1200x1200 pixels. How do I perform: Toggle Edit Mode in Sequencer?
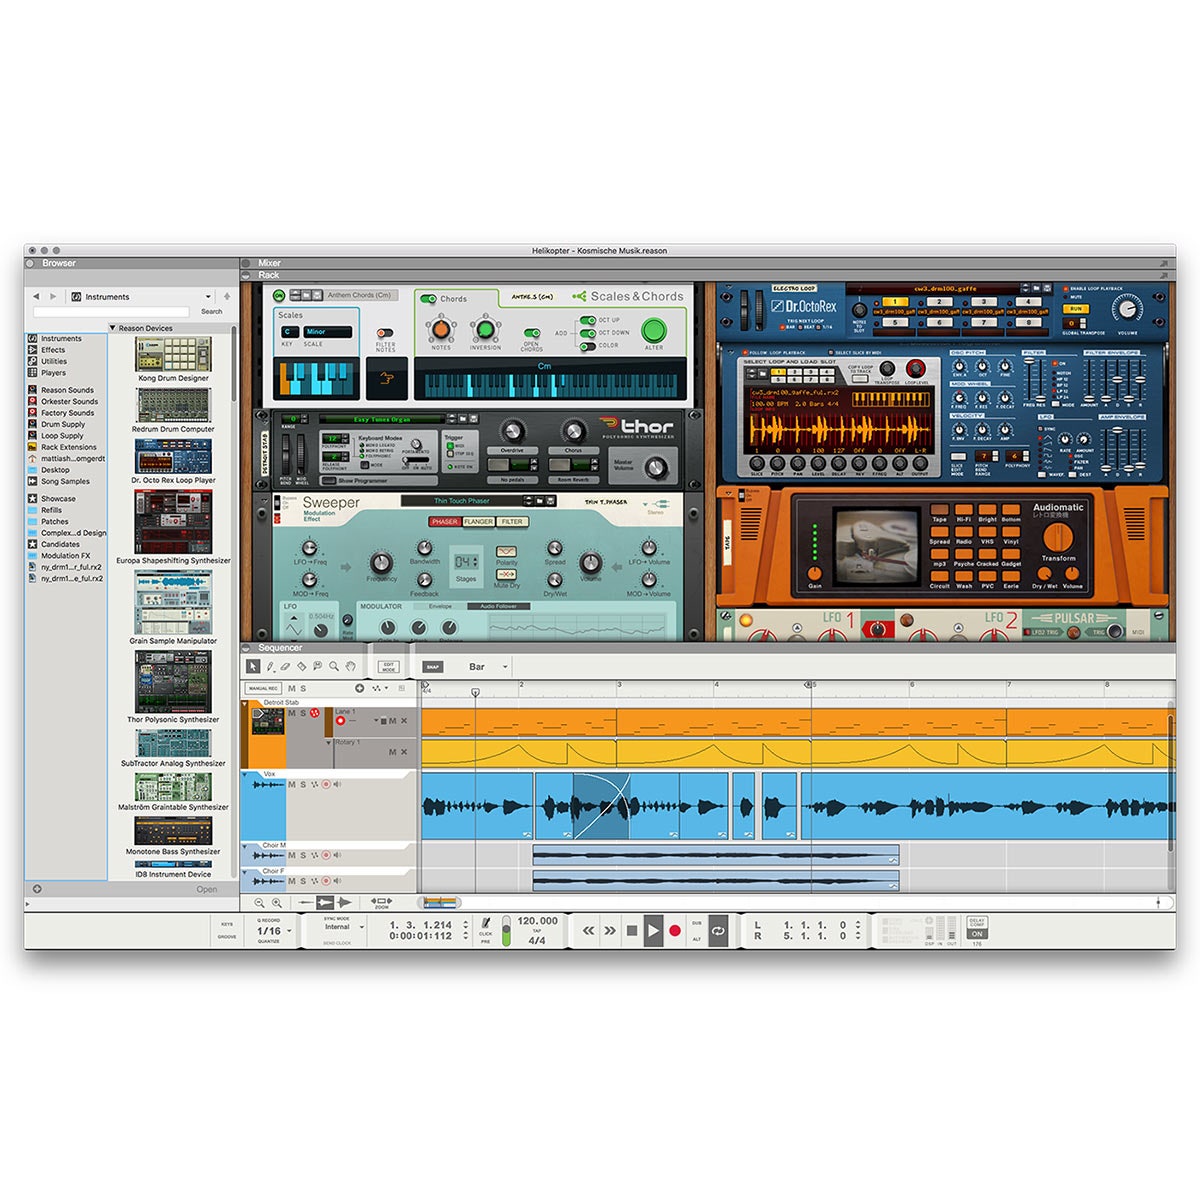[x=389, y=667]
